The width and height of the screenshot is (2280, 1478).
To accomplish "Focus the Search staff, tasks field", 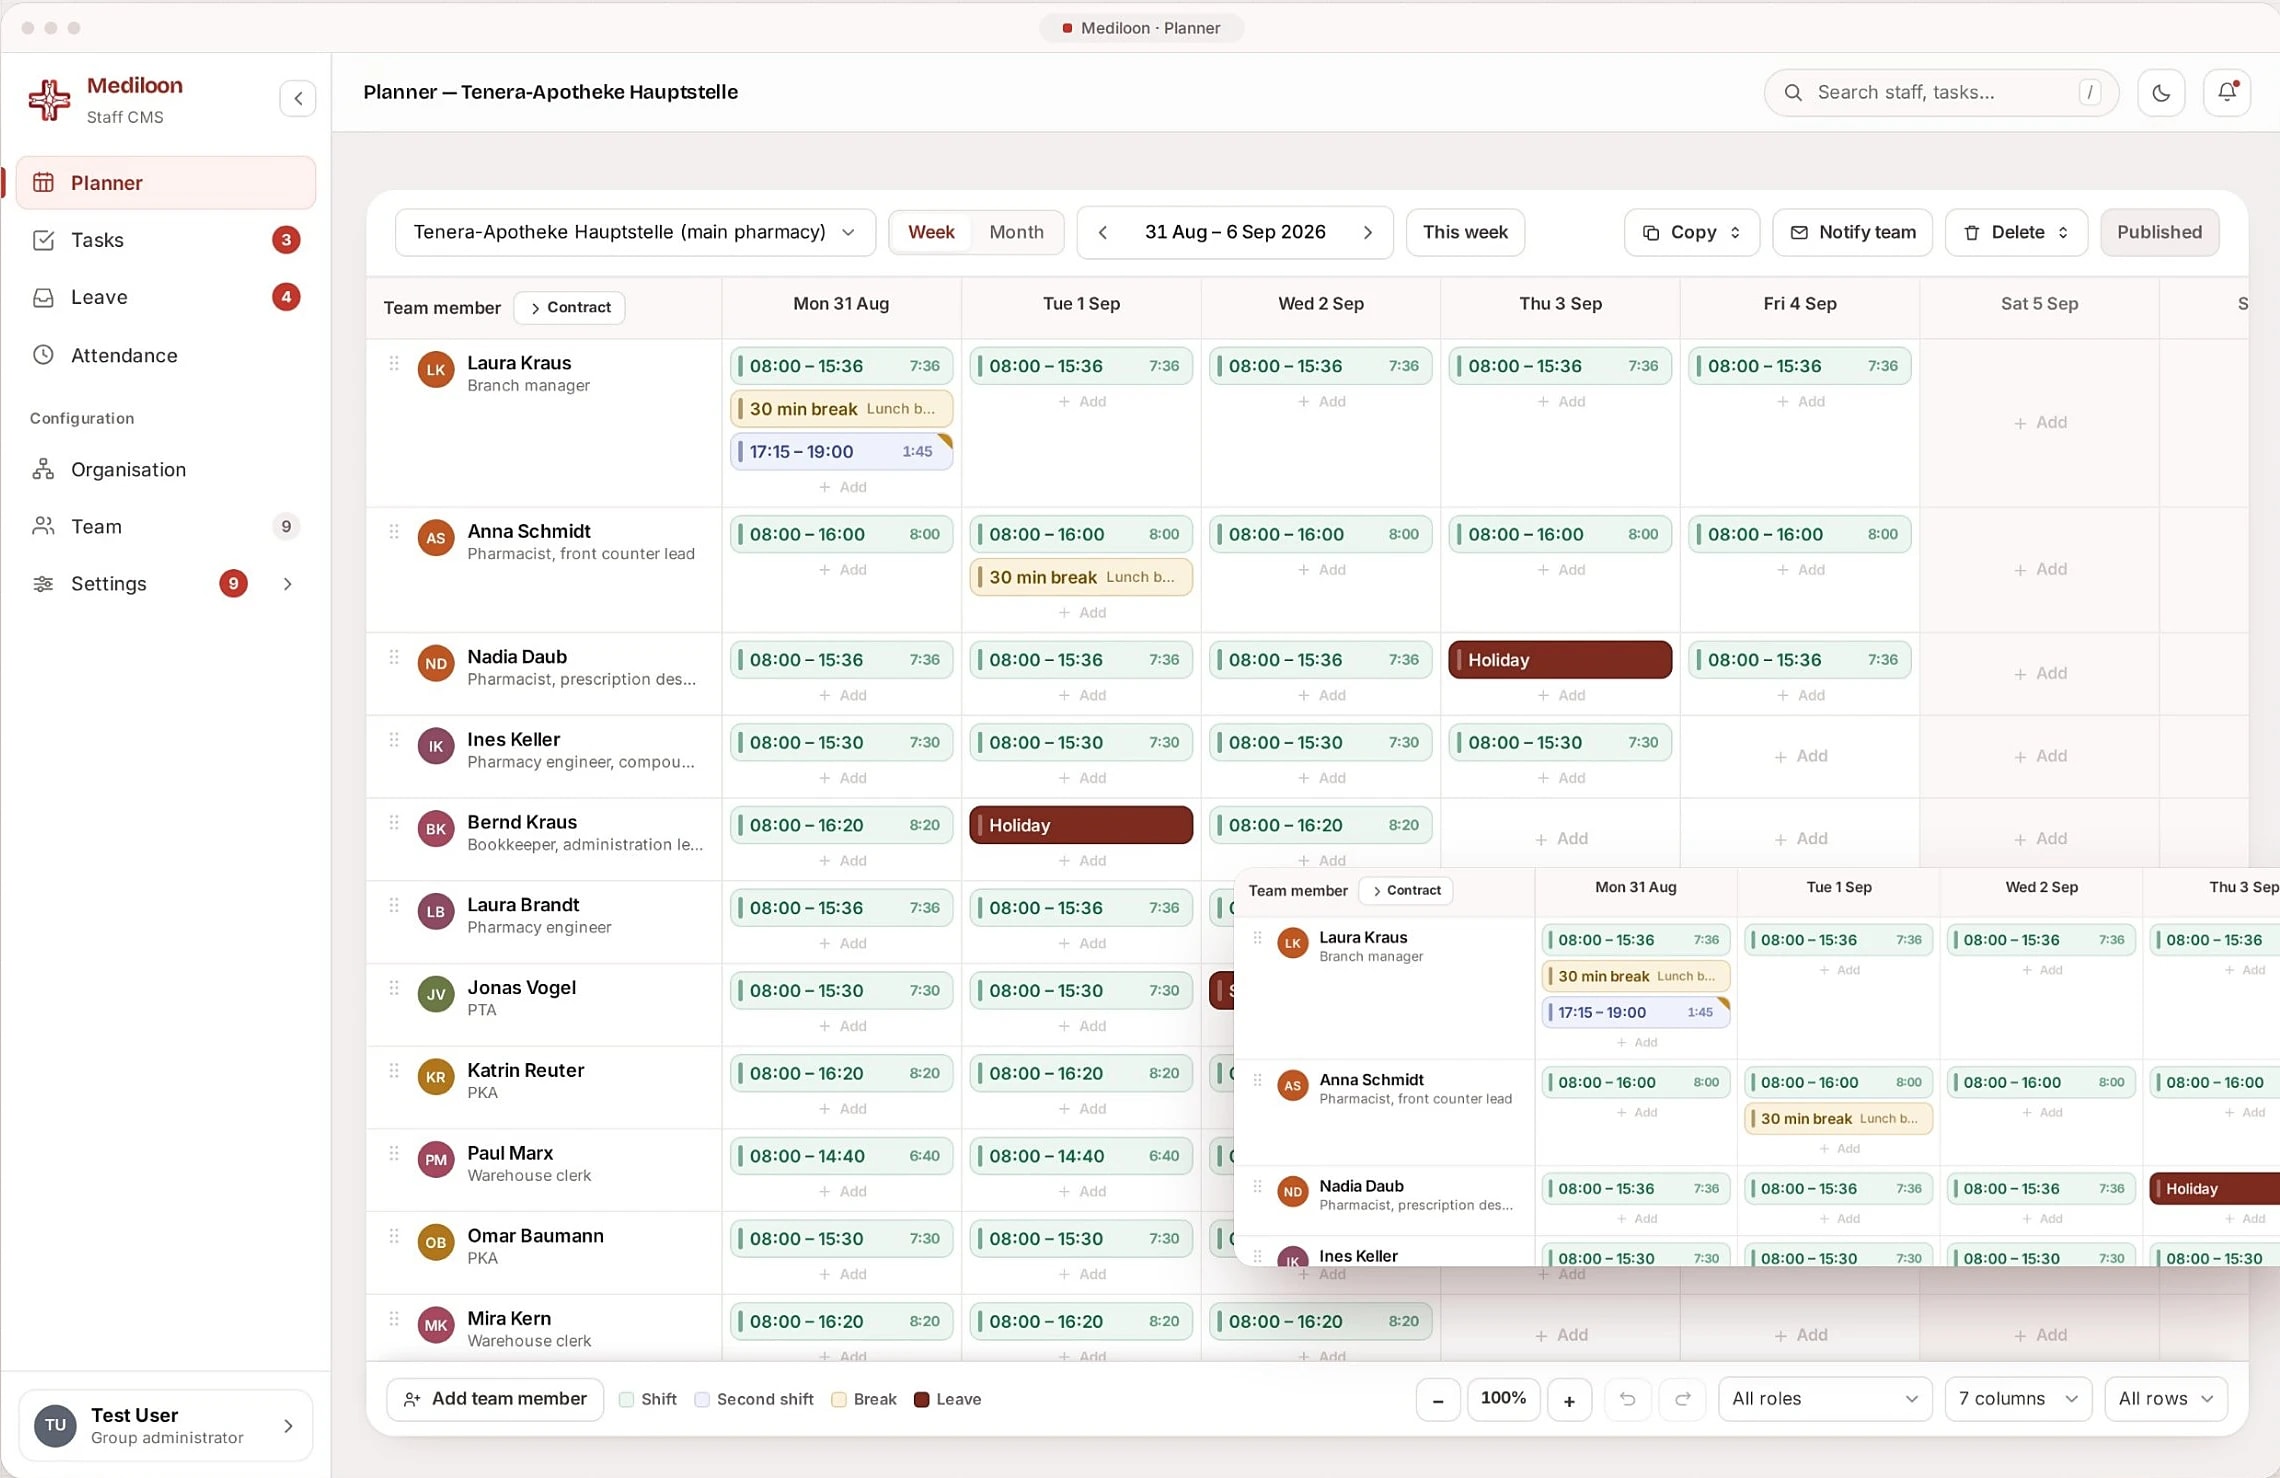I will click(x=1940, y=93).
